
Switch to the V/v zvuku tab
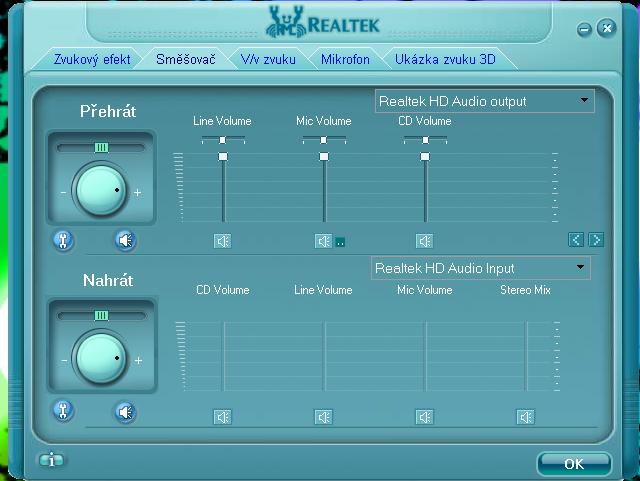click(x=268, y=60)
